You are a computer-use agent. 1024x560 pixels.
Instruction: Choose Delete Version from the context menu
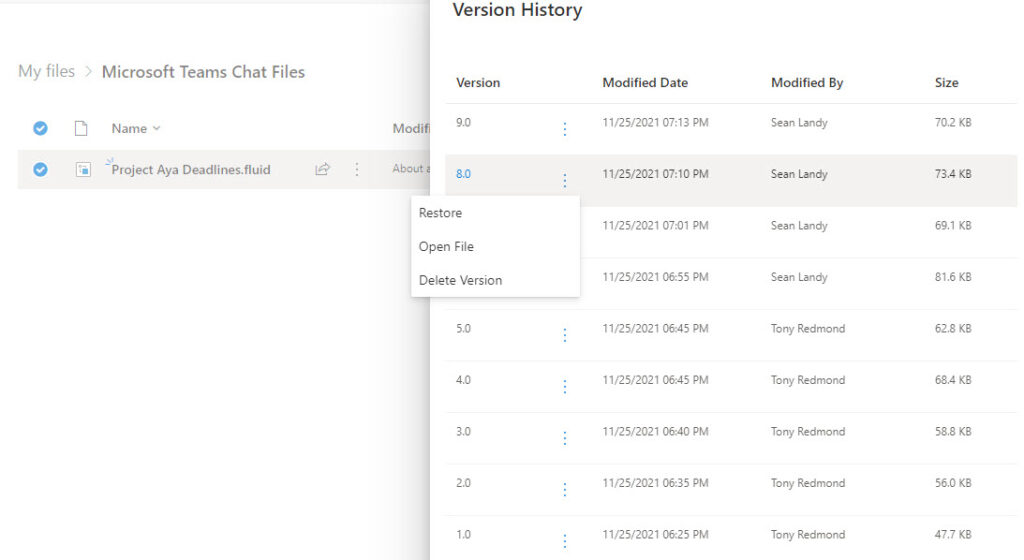[460, 280]
